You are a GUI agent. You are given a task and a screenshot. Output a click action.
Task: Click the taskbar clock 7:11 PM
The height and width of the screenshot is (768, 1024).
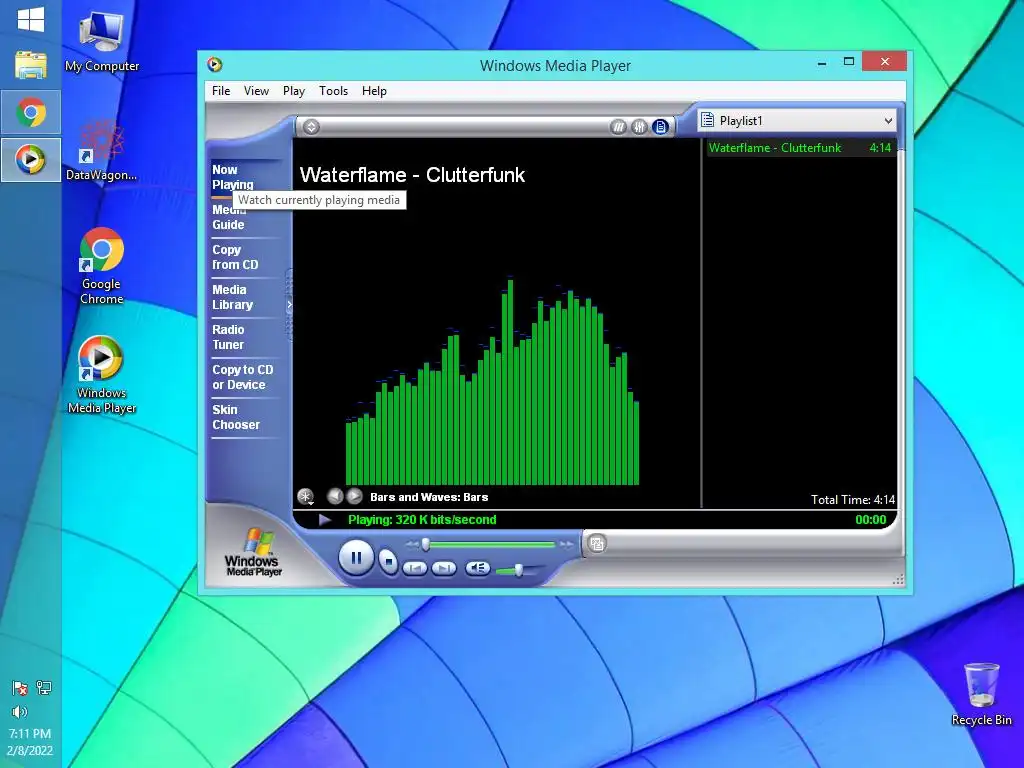tap(30, 733)
